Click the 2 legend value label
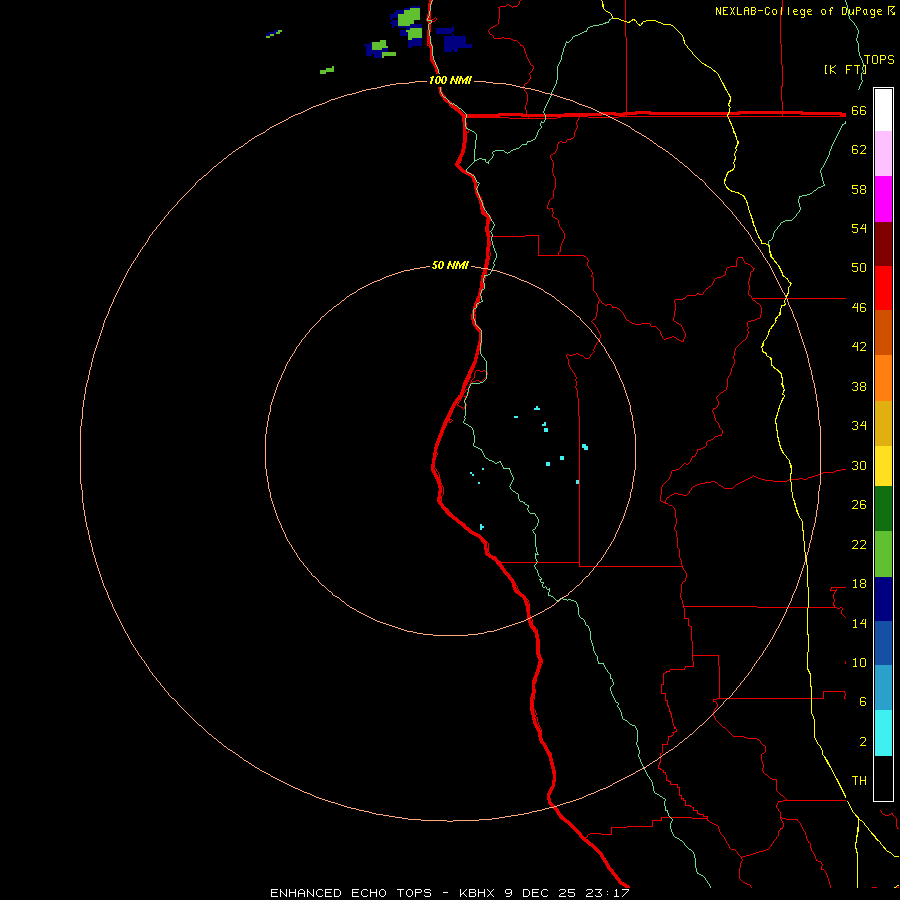This screenshot has width=900, height=900. tap(863, 742)
